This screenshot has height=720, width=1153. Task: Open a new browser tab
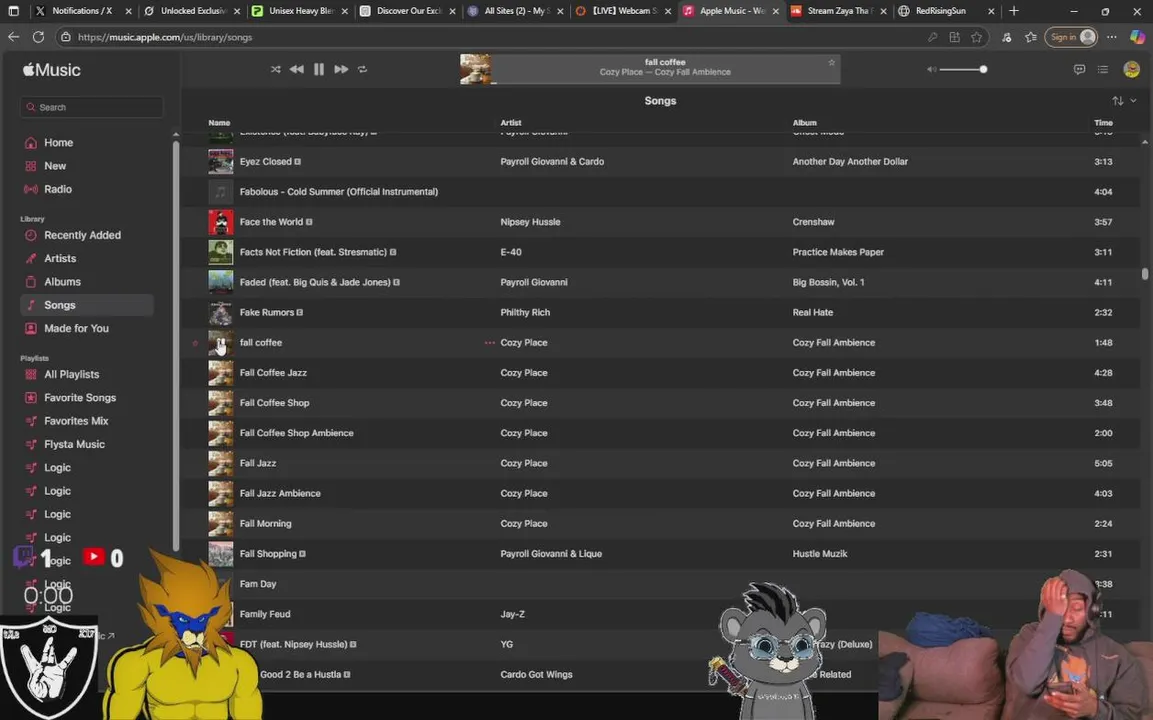point(1014,11)
